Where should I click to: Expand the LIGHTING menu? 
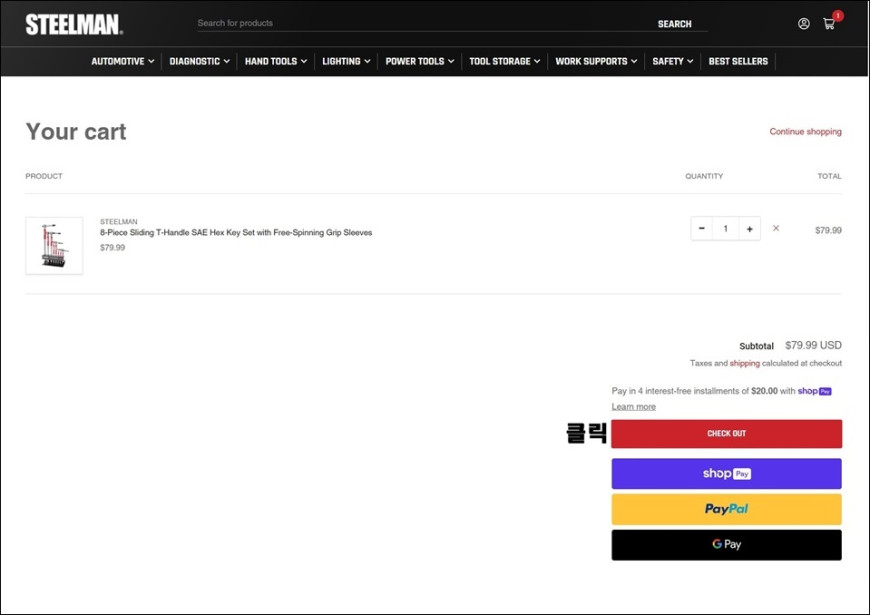346,61
